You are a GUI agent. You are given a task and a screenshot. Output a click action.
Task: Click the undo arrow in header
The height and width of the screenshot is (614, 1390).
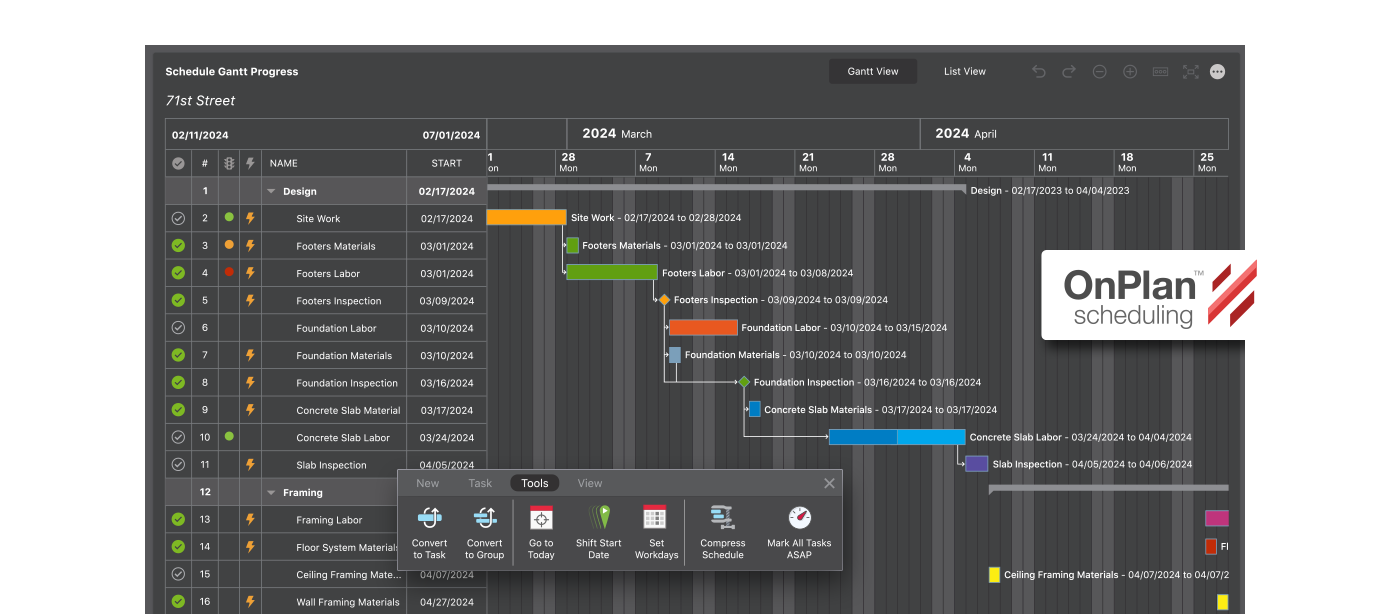1039,72
